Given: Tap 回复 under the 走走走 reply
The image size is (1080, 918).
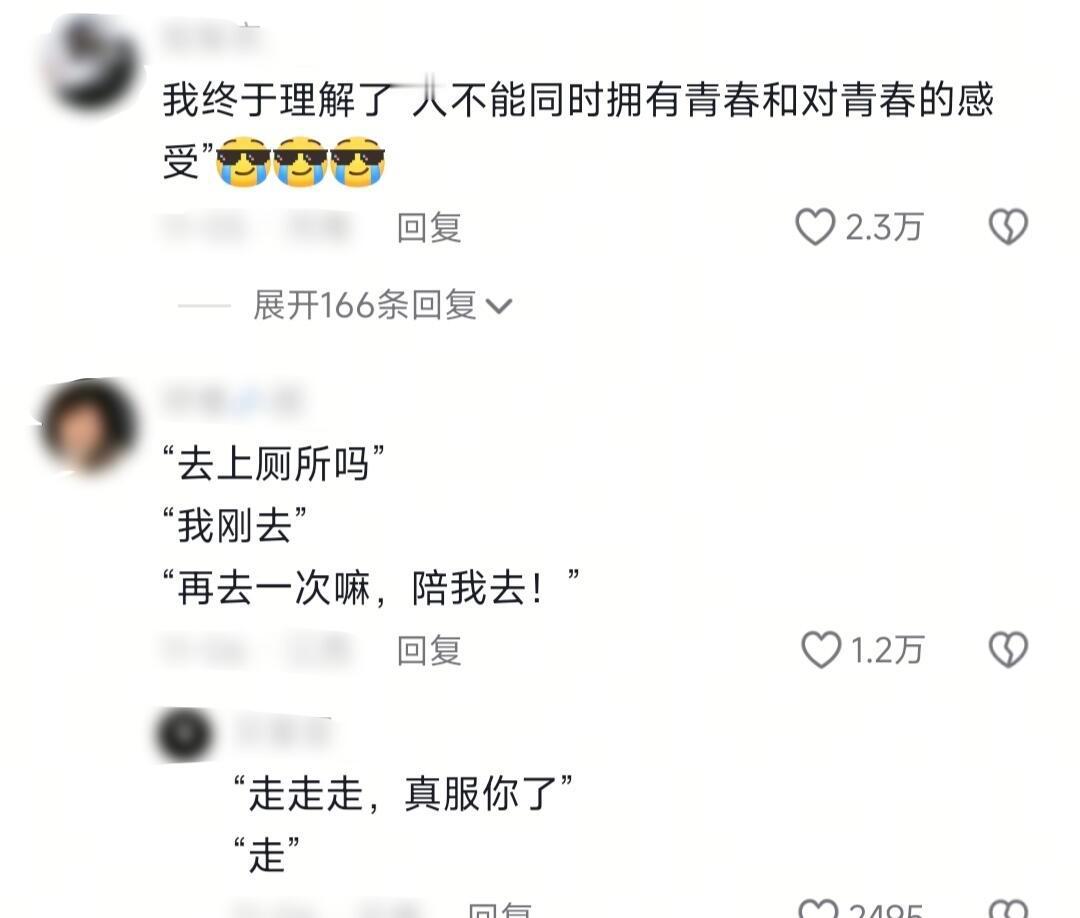Looking at the screenshot, I should (x=500, y=910).
